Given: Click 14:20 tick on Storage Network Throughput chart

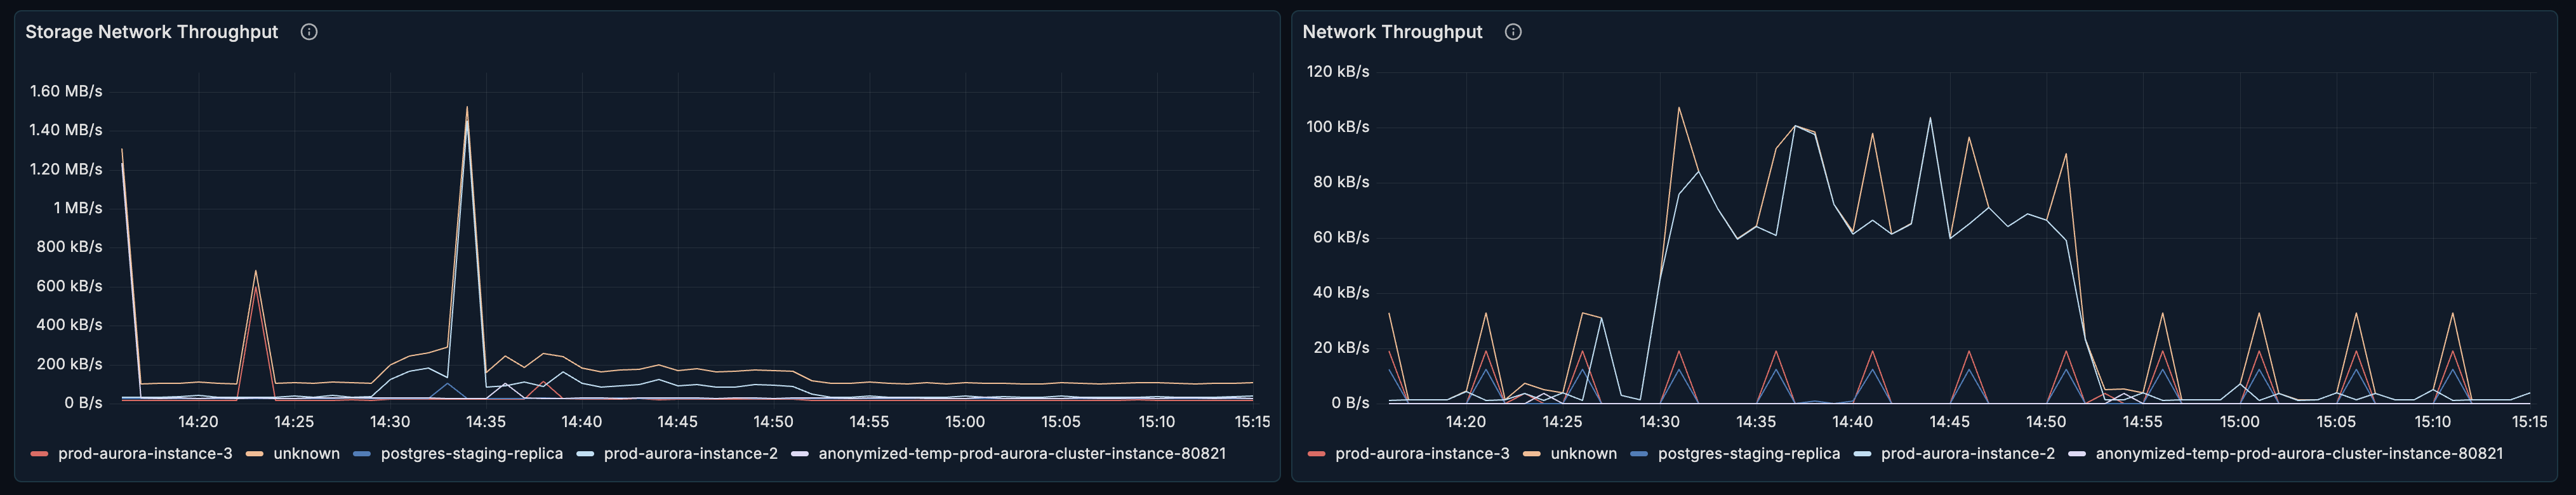Looking at the screenshot, I should 198,422.
